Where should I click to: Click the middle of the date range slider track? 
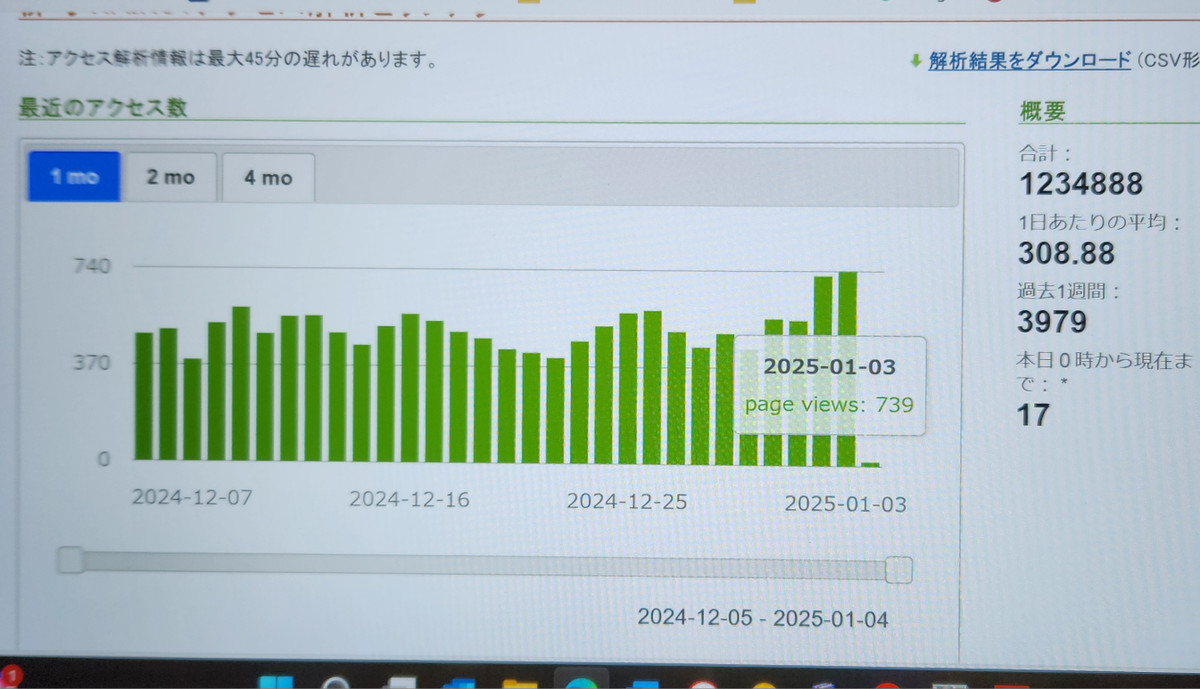click(485, 565)
